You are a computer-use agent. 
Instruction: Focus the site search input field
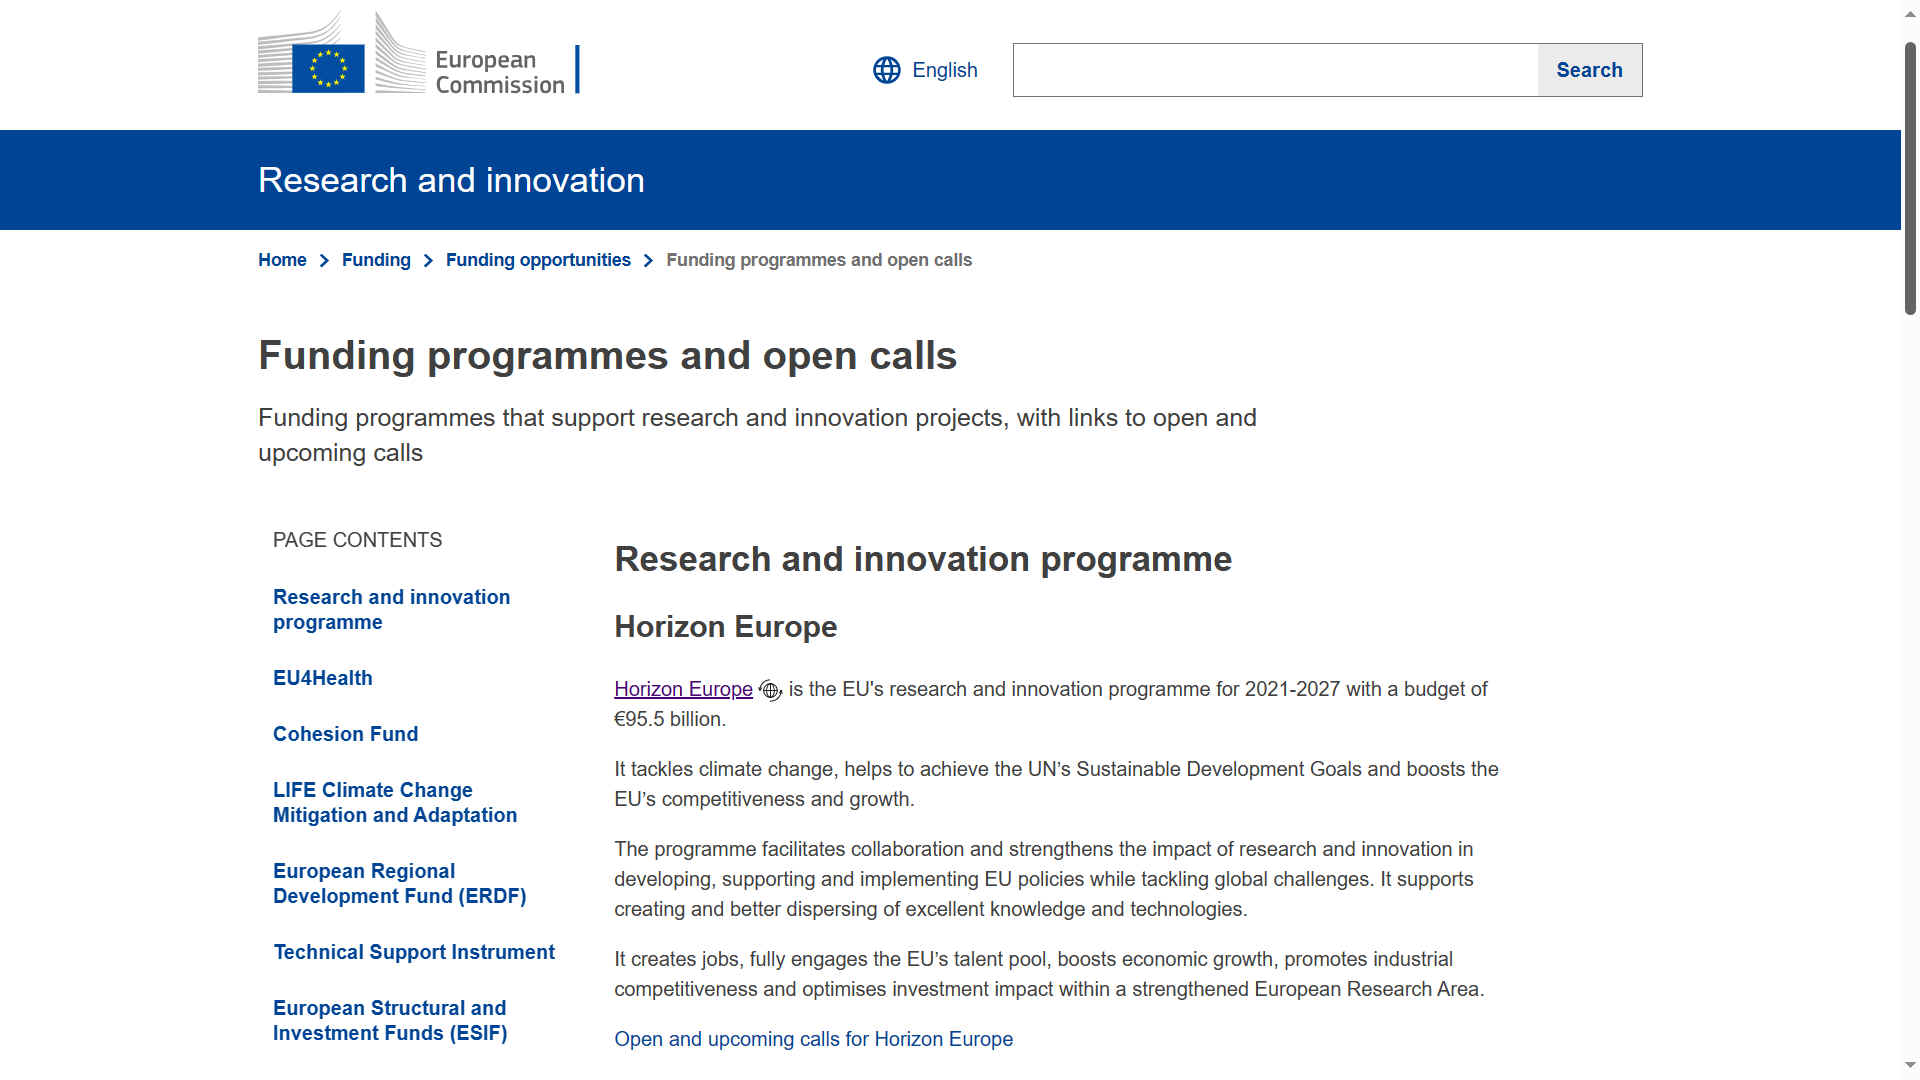1275,70
